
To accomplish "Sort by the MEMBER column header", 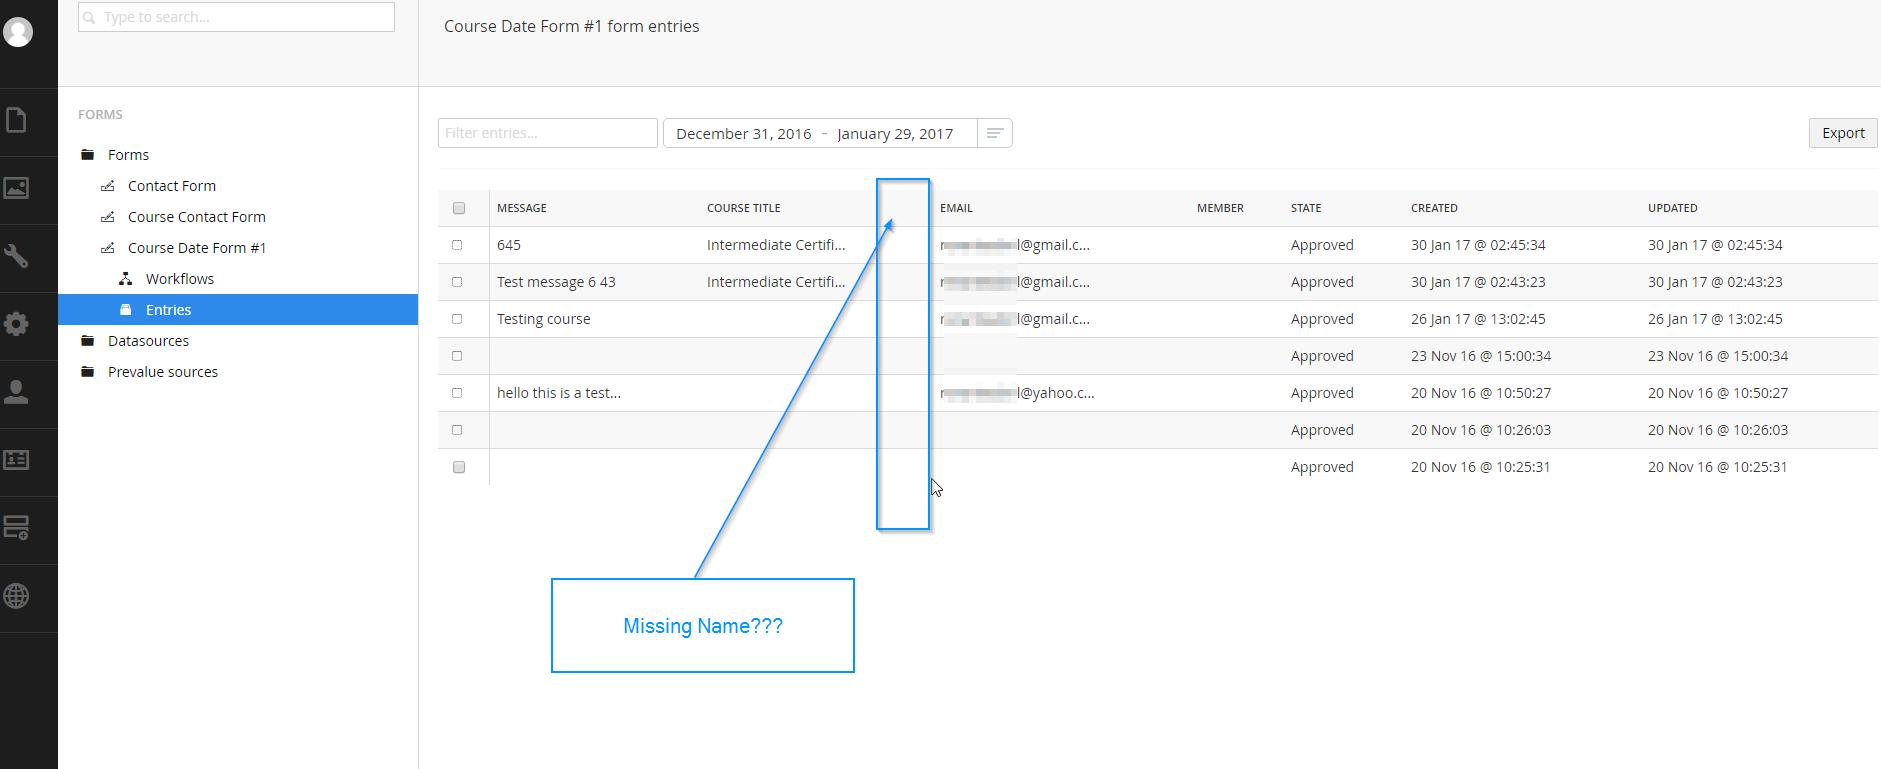I will click(1220, 208).
